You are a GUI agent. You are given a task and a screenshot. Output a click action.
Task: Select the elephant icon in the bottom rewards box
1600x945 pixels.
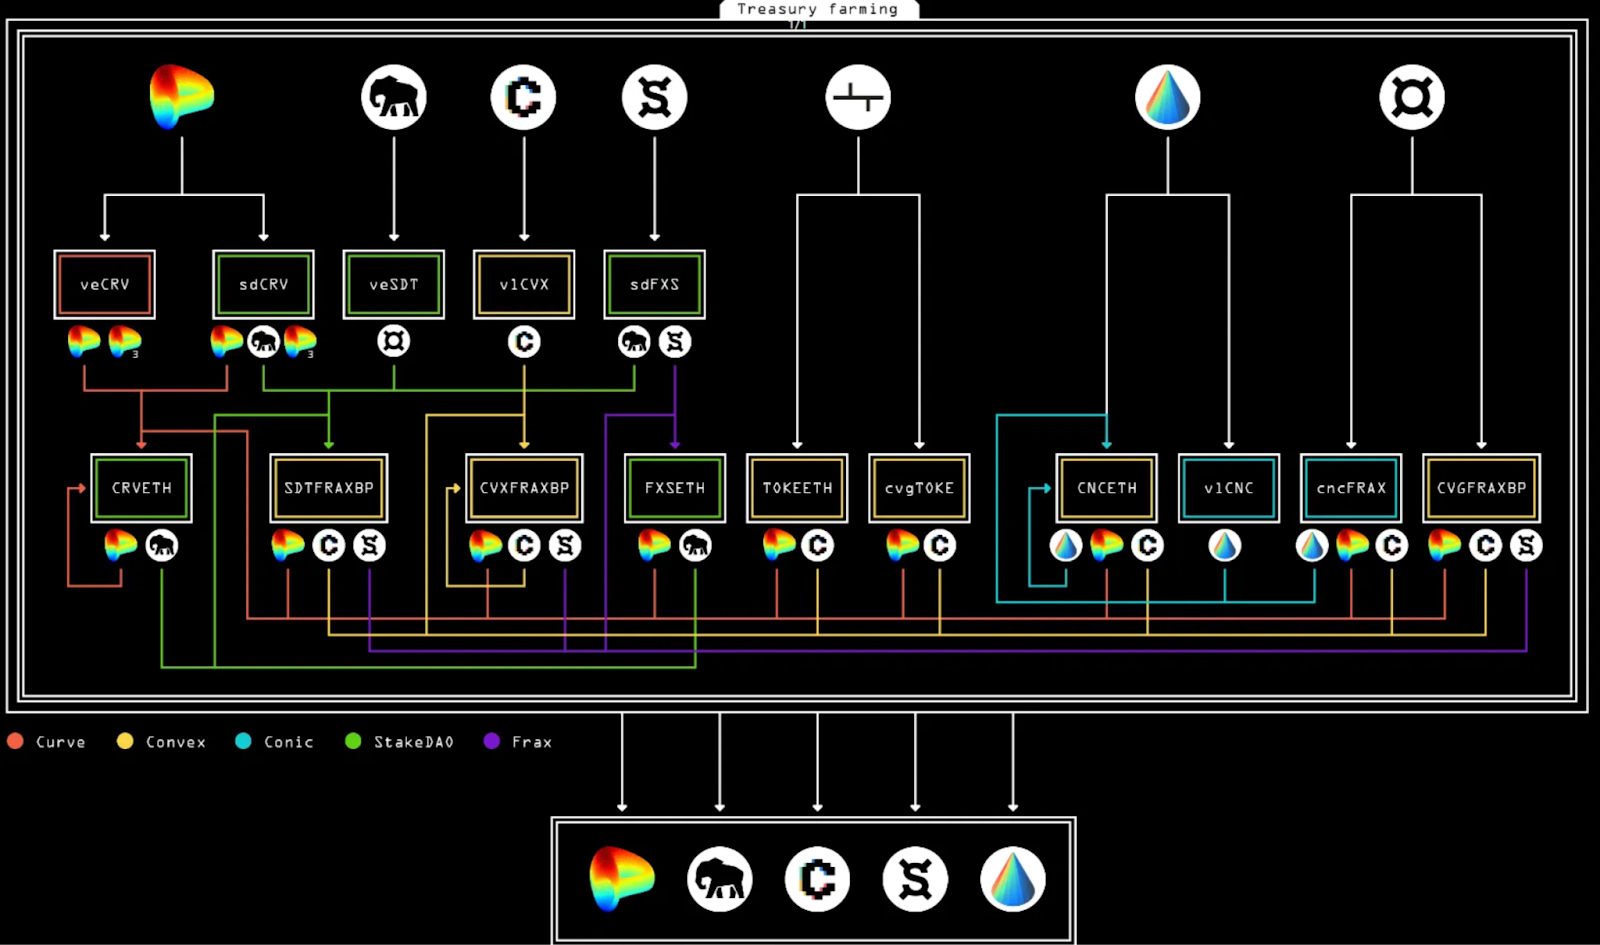tap(720, 879)
